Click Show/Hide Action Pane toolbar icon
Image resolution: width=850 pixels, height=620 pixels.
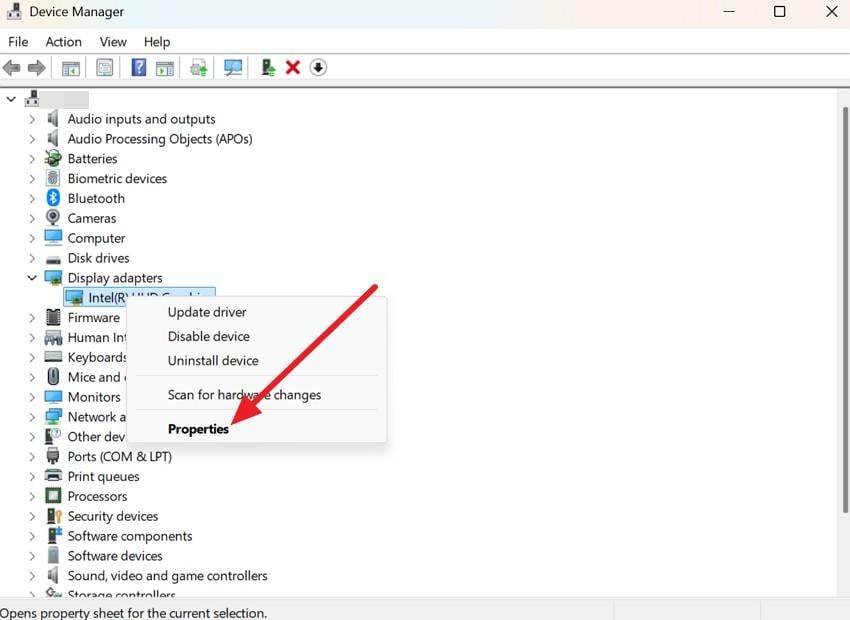tap(165, 68)
